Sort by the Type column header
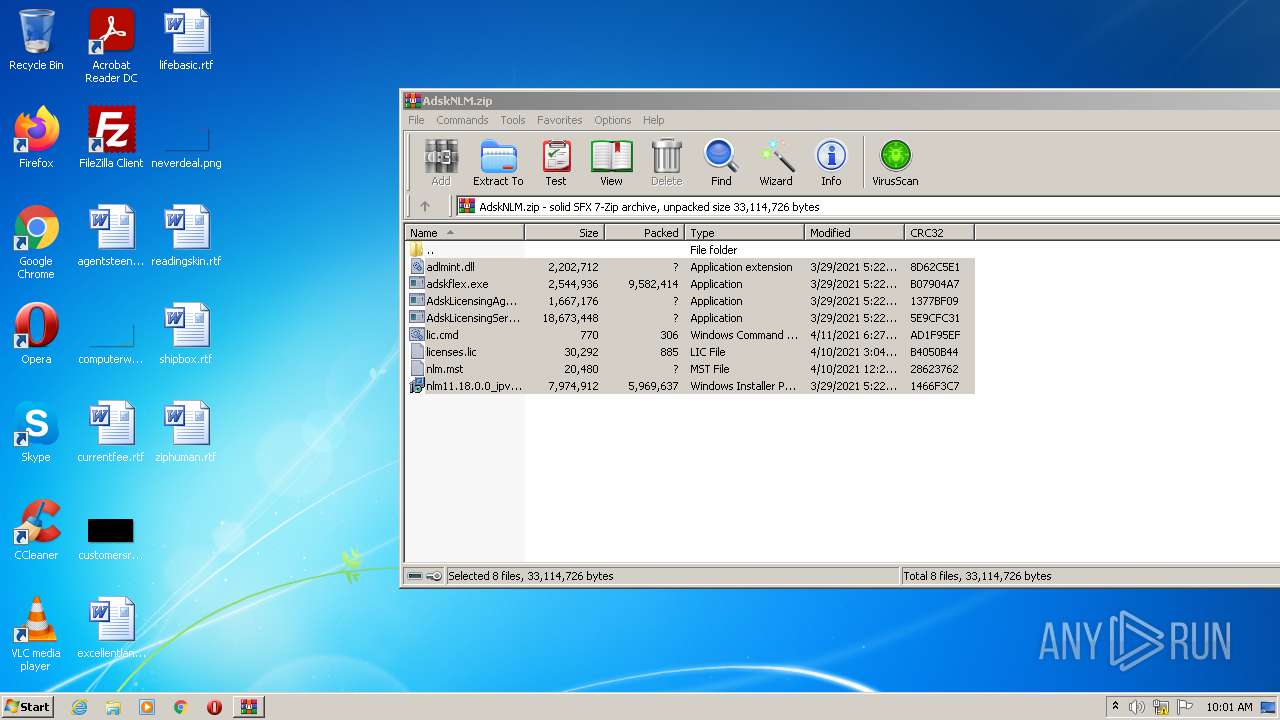The height and width of the screenshot is (720, 1280). coord(744,233)
